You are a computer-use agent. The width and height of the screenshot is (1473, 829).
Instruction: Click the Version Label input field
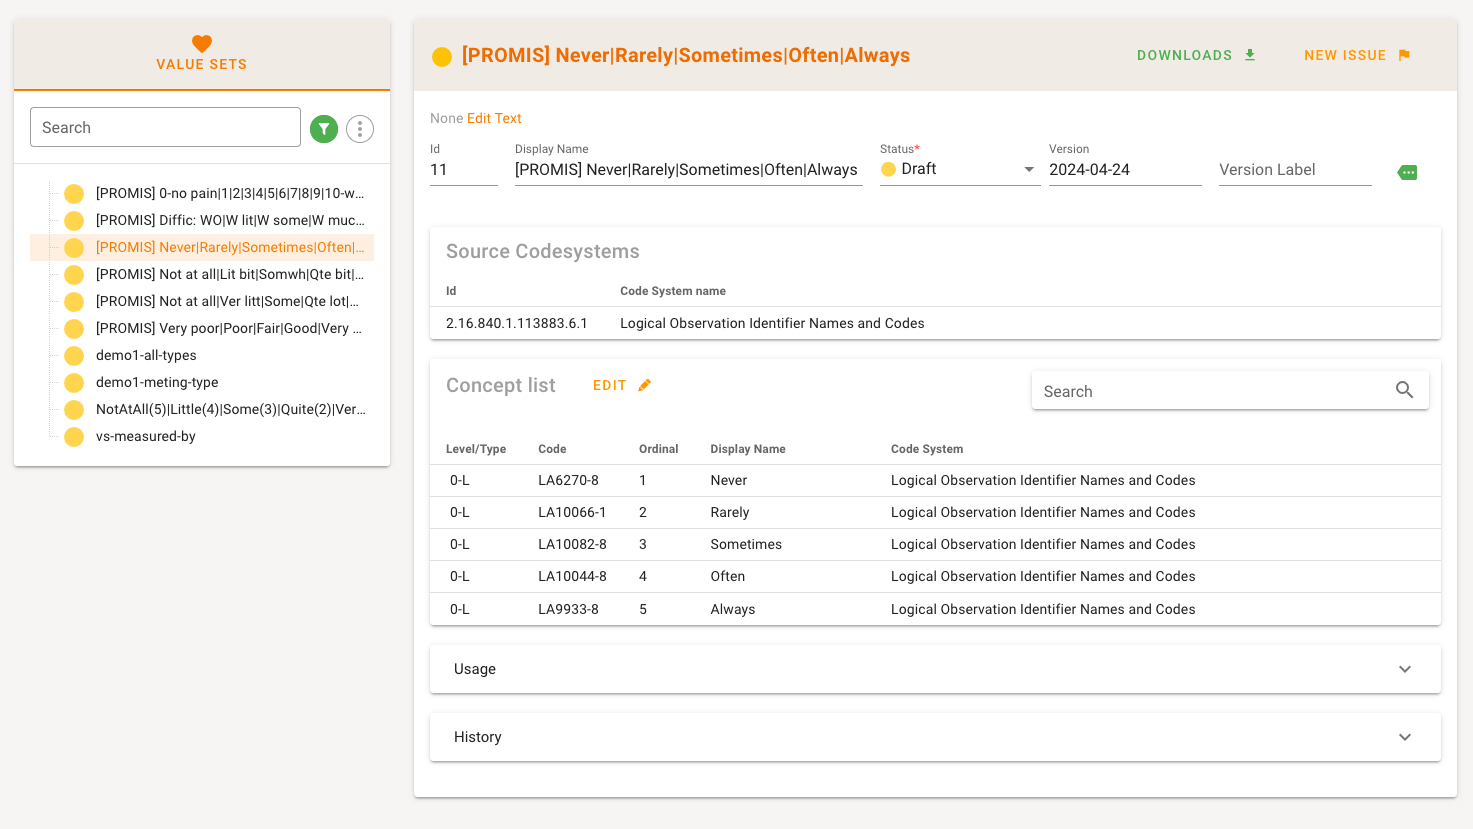[x=1294, y=170]
